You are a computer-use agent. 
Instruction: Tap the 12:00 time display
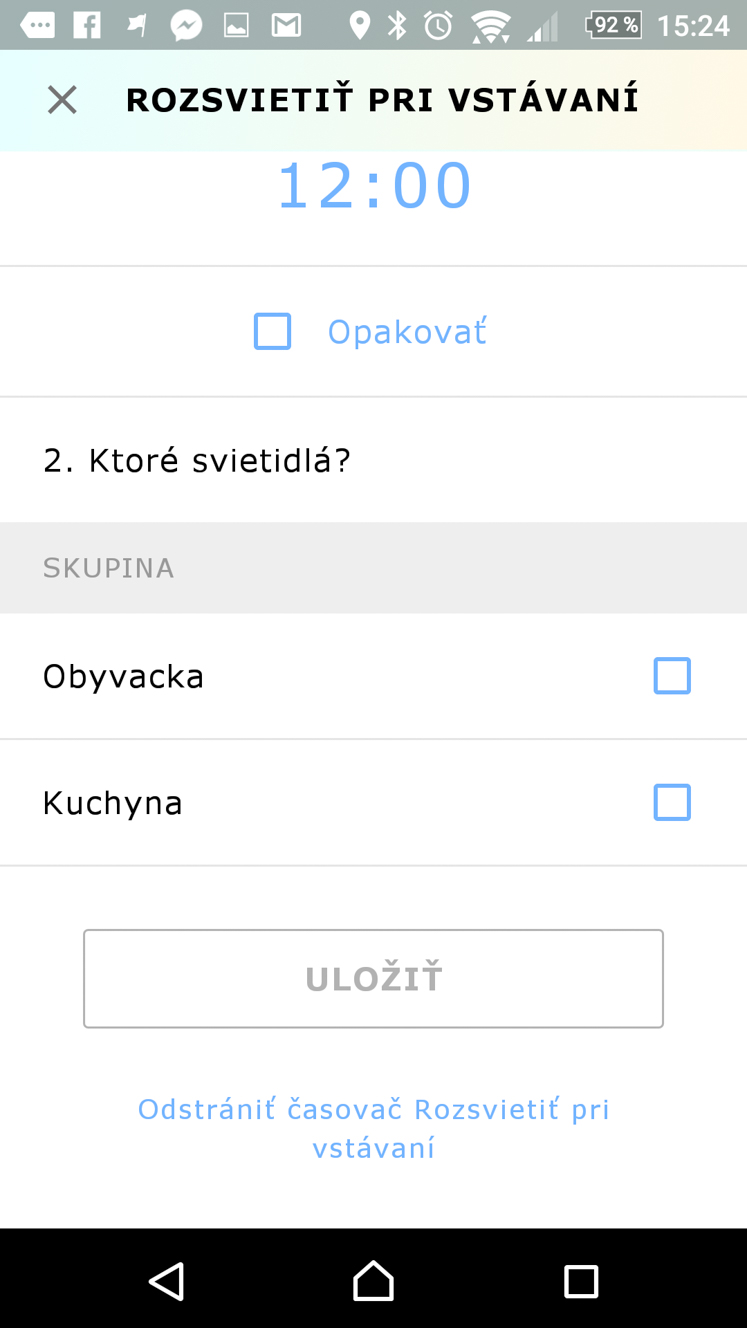[374, 186]
